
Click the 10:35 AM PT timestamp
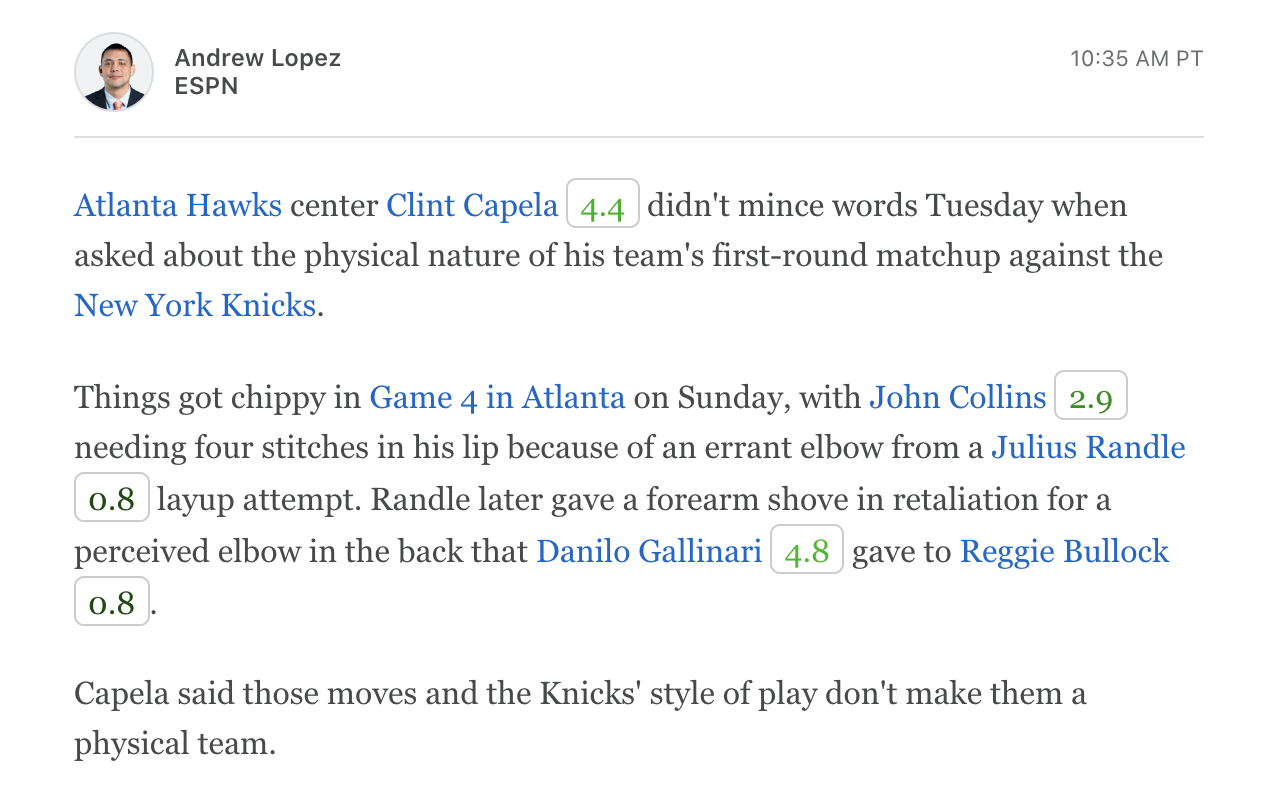1136,59
